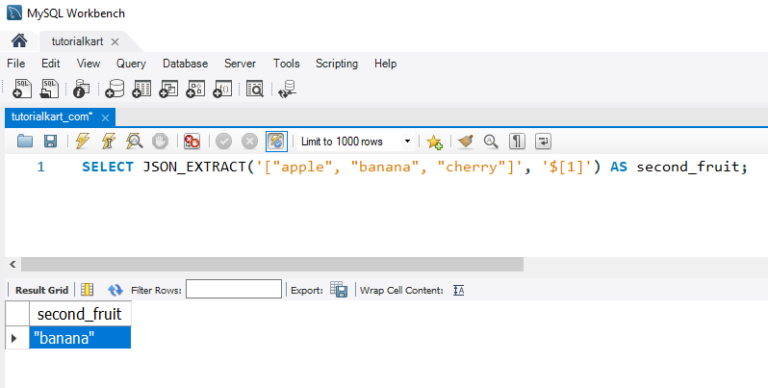Image resolution: width=768 pixels, height=388 pixels.
Task: Open a SQL script file with the folder icon
Action: click(x=25, y=142)
